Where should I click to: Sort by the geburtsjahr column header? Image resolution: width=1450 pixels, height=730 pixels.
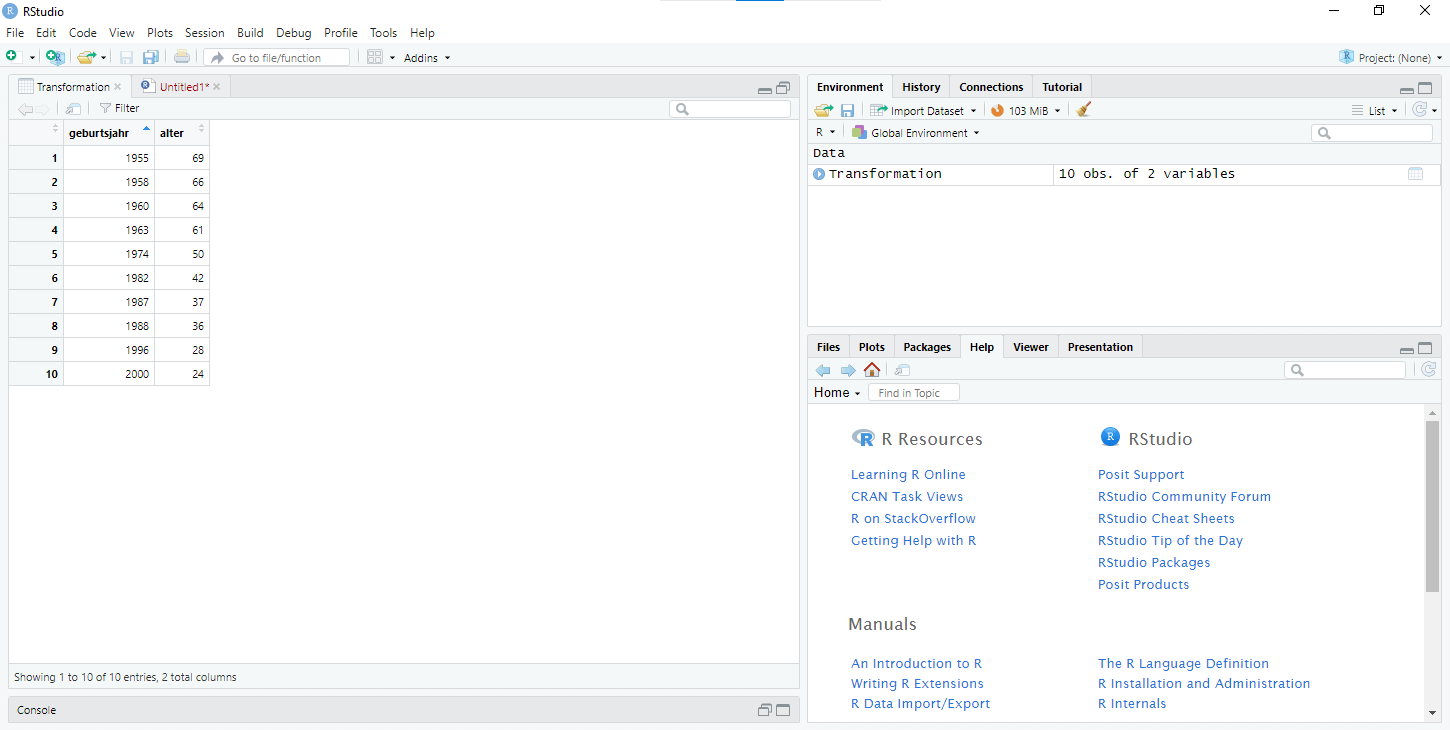click(109, 133)
